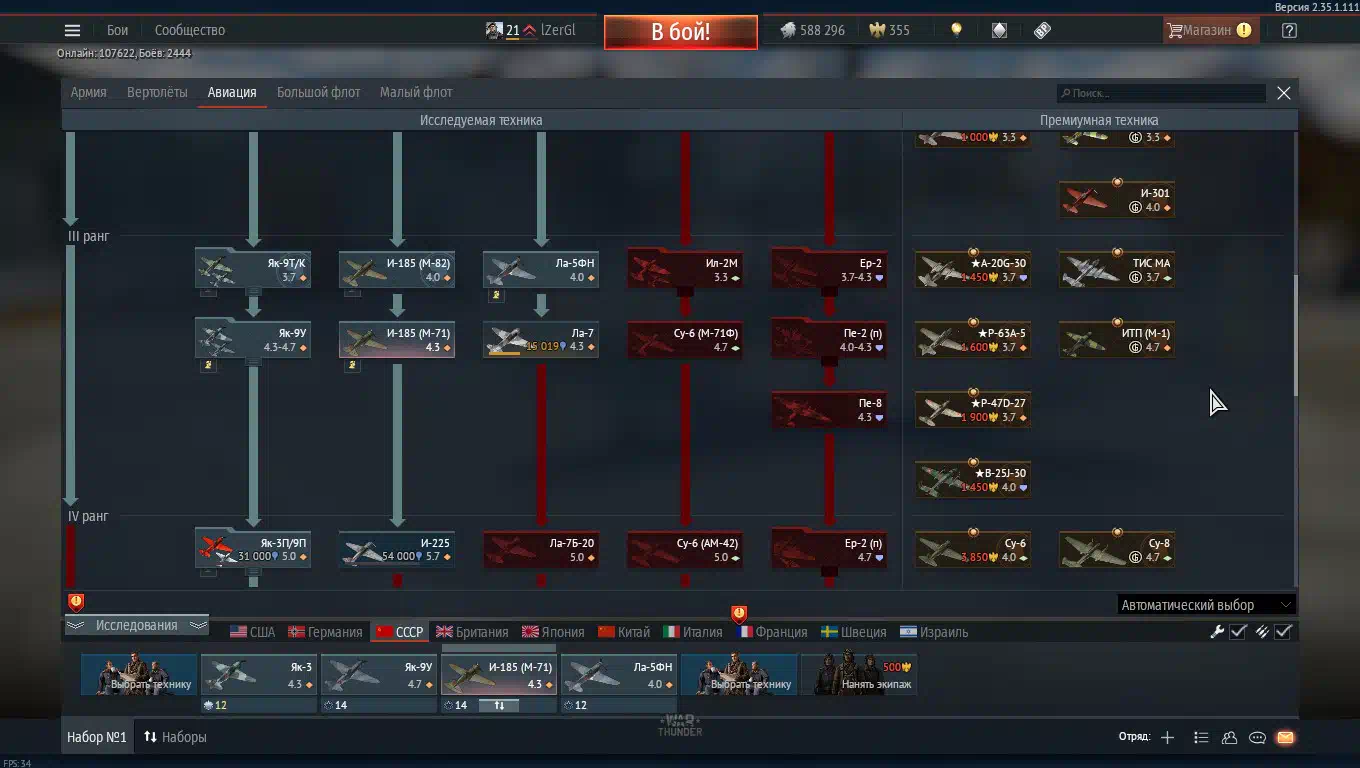The image size is (1360, 768).
Task: Select the Як-9Т/К aircraft card
Action: point(253,270)
